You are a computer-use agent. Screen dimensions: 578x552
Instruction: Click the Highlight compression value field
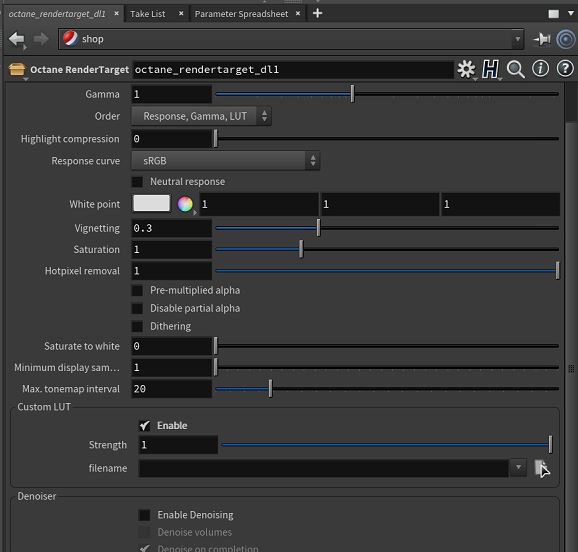coord(172,139)
